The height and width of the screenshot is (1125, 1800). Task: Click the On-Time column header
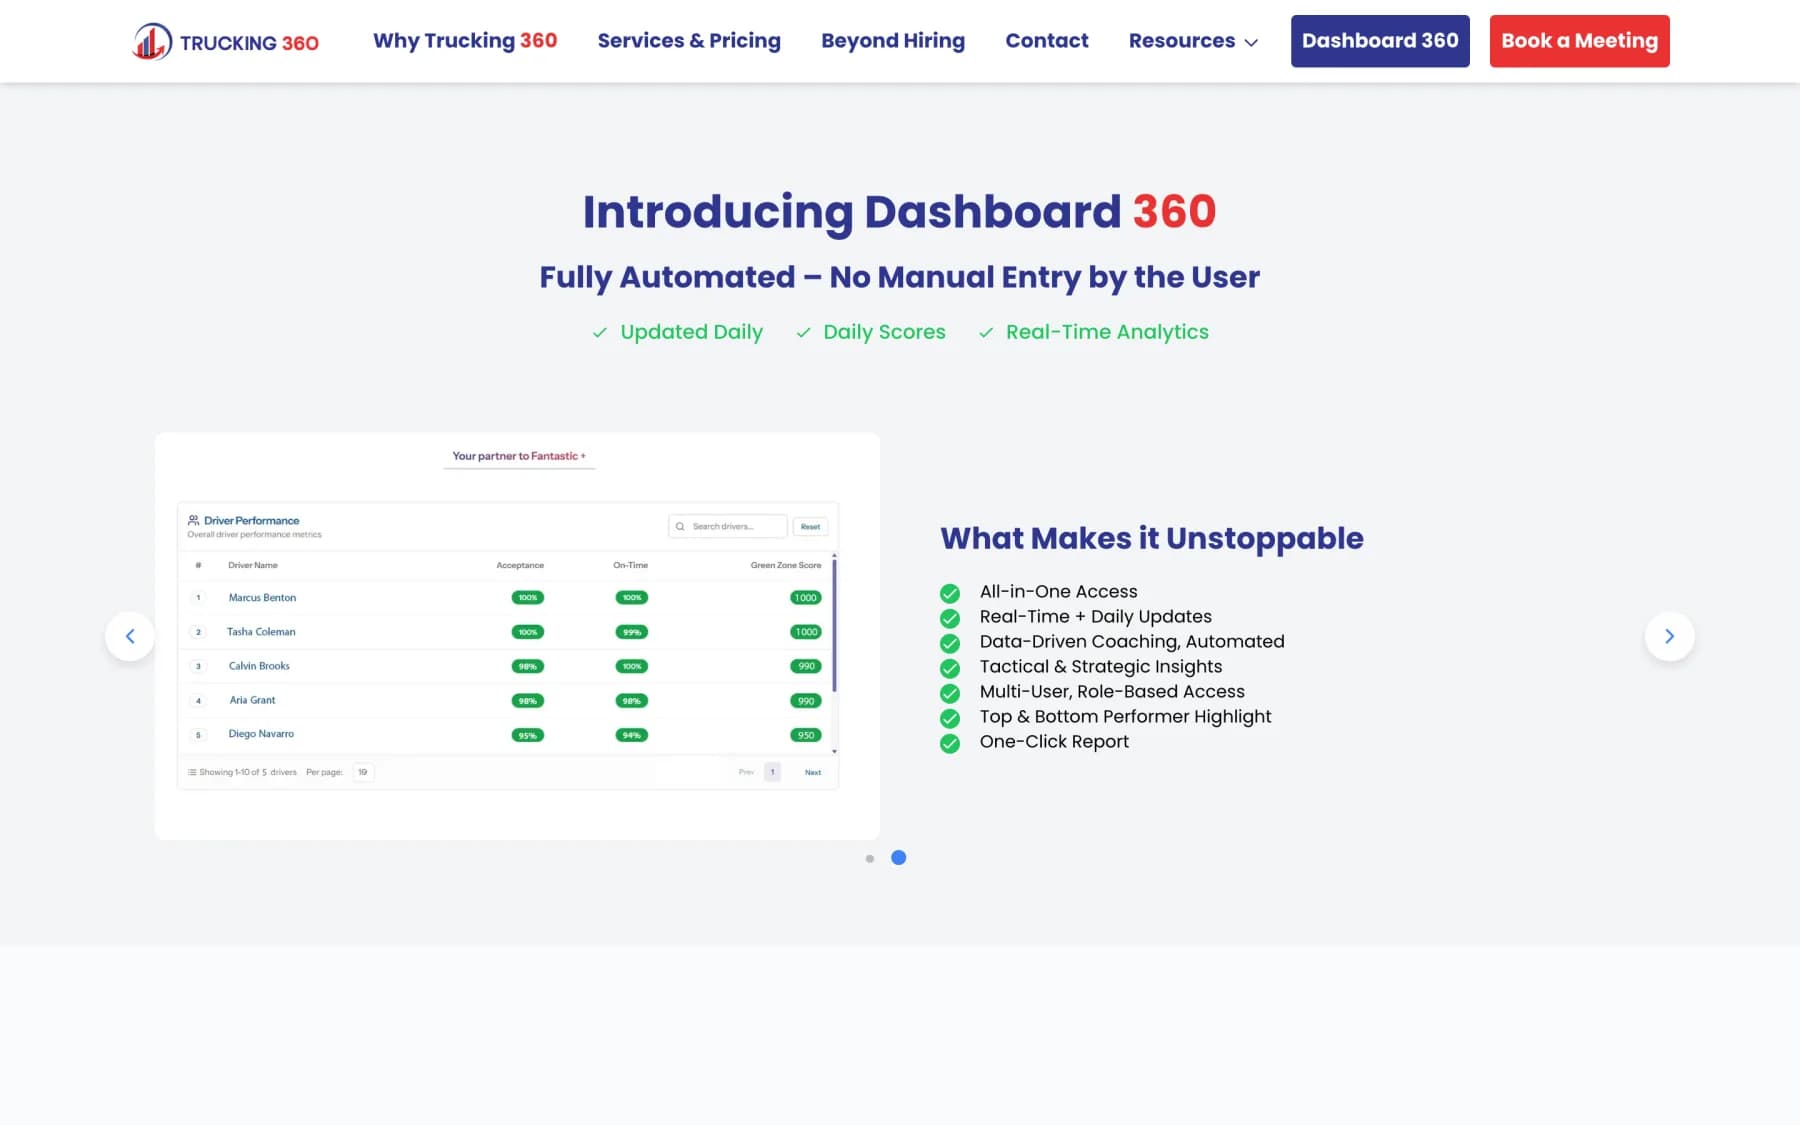630,565
